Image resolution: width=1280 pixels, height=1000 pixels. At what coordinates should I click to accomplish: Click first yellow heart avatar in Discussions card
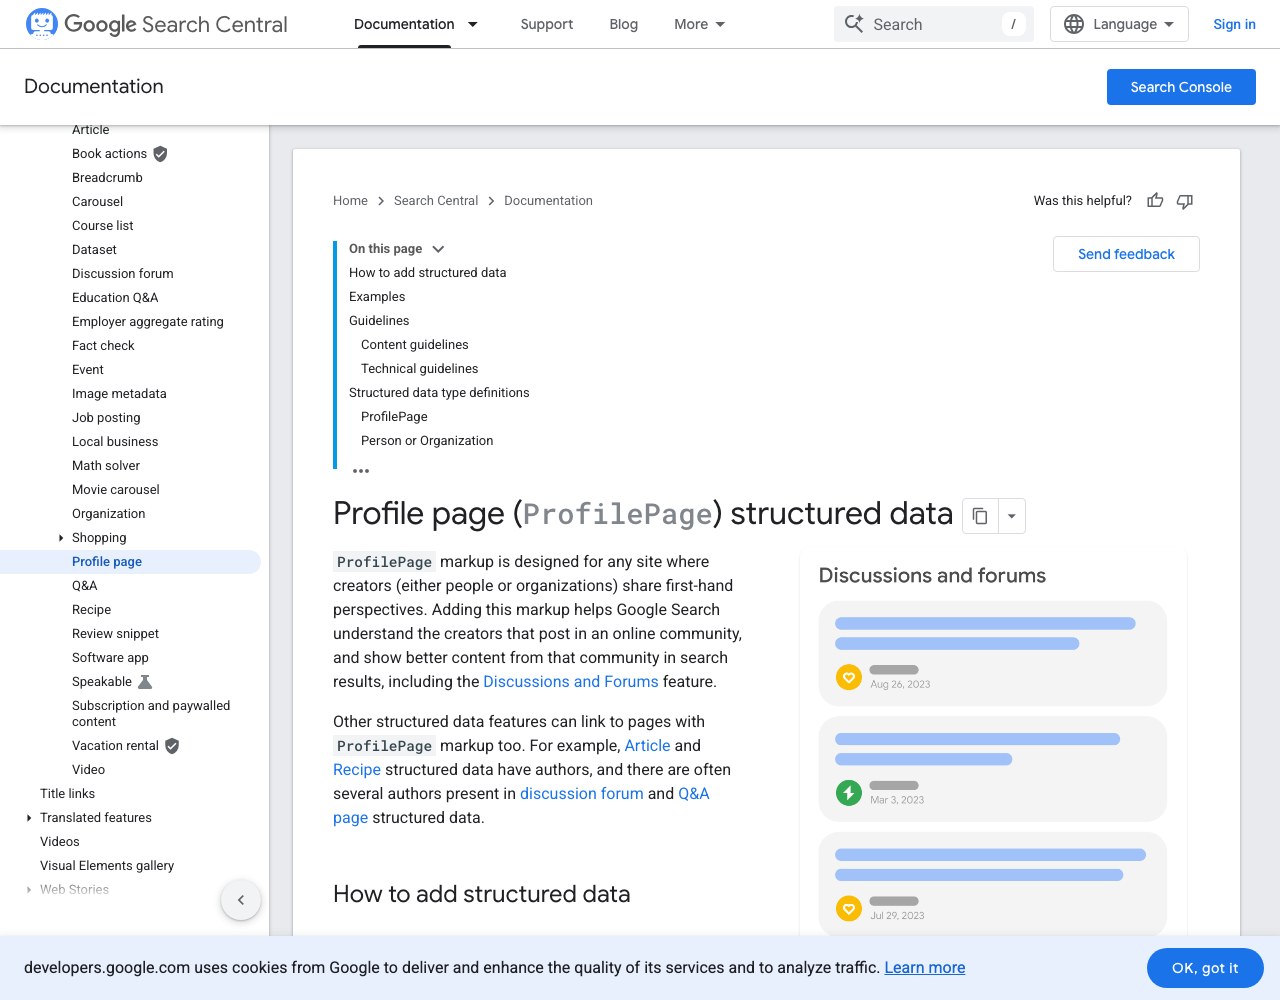849,677
